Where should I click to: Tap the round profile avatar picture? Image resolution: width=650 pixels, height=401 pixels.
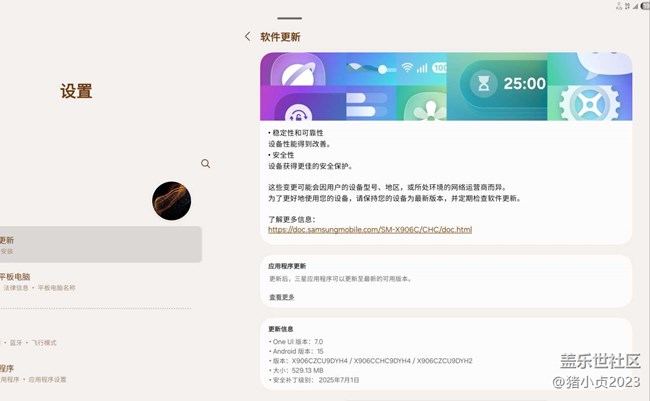pos(171,201)
